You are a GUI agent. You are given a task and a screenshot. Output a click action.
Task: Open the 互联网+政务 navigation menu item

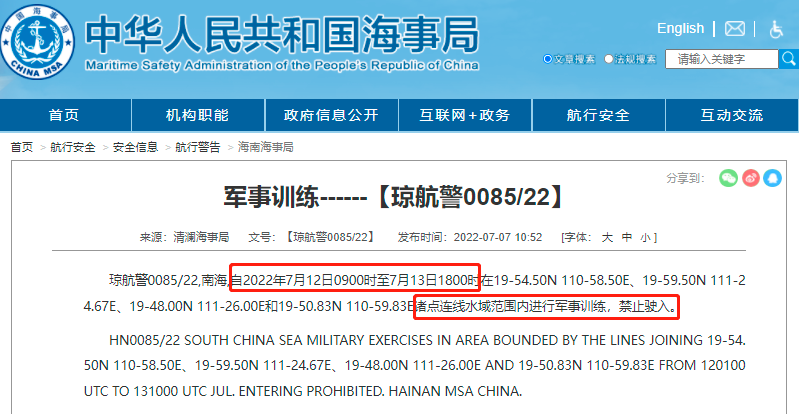tap(465, 115)
